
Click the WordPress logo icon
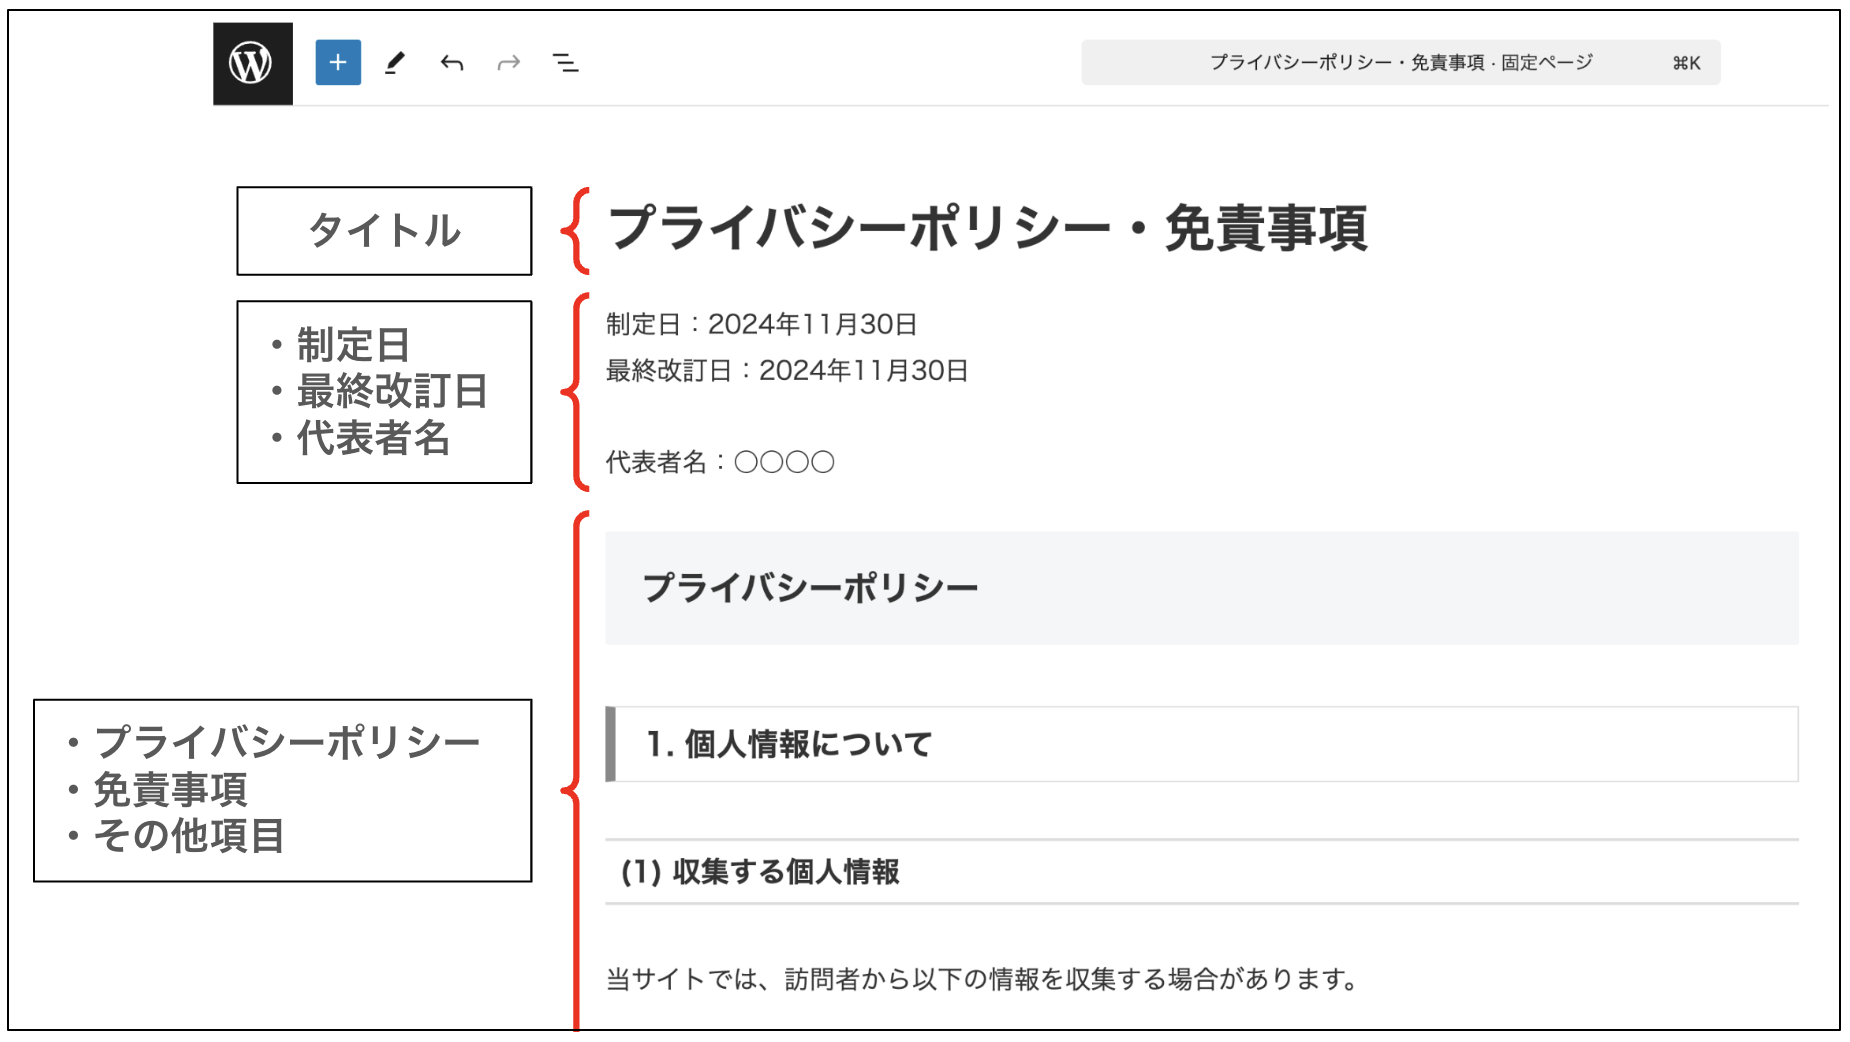click(252, 63)
